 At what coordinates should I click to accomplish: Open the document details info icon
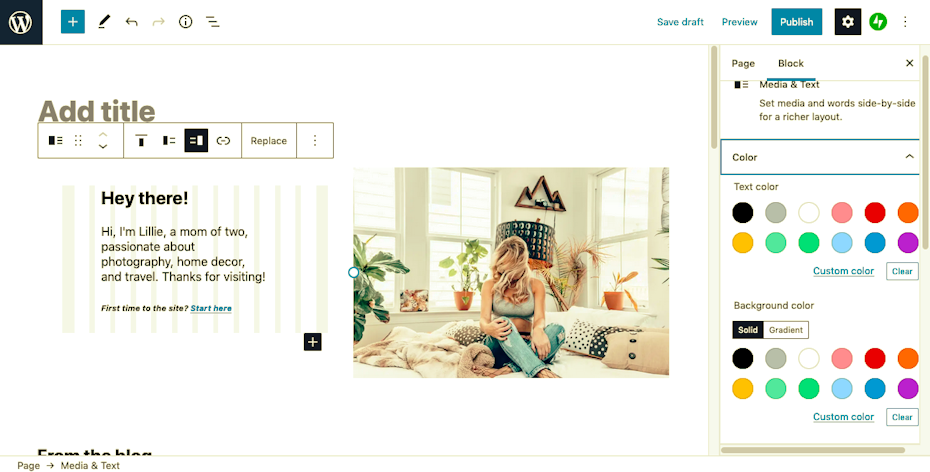pos(186,22)
